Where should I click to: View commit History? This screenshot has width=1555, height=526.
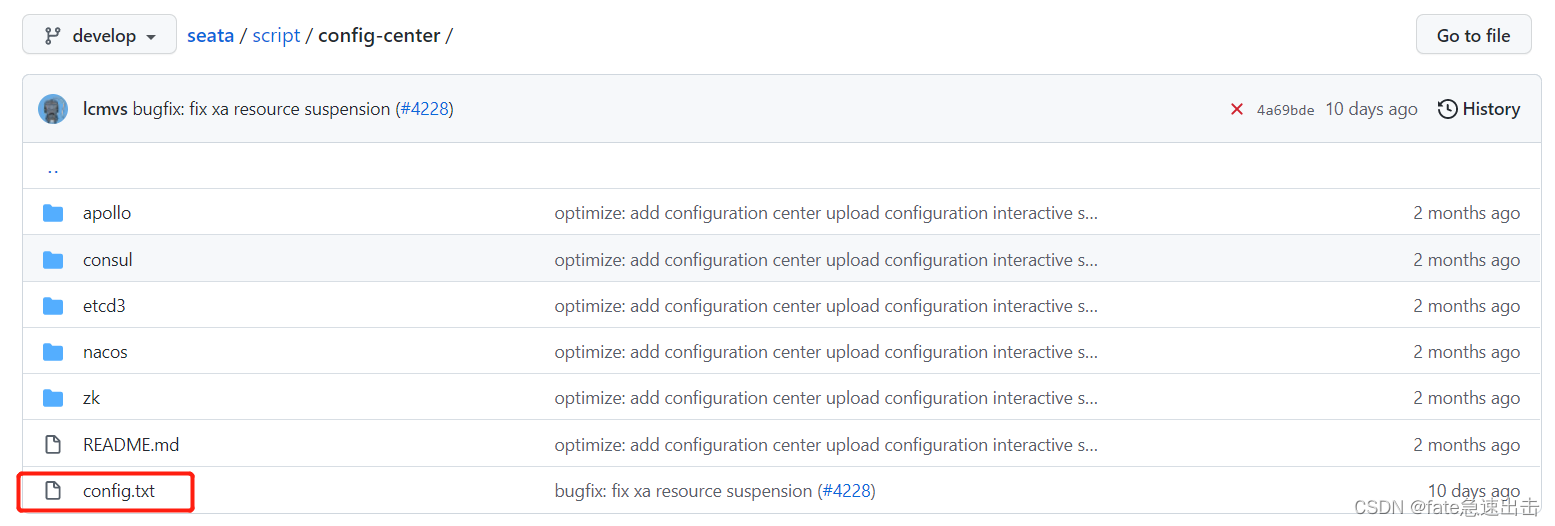[x=1478, y=109]
